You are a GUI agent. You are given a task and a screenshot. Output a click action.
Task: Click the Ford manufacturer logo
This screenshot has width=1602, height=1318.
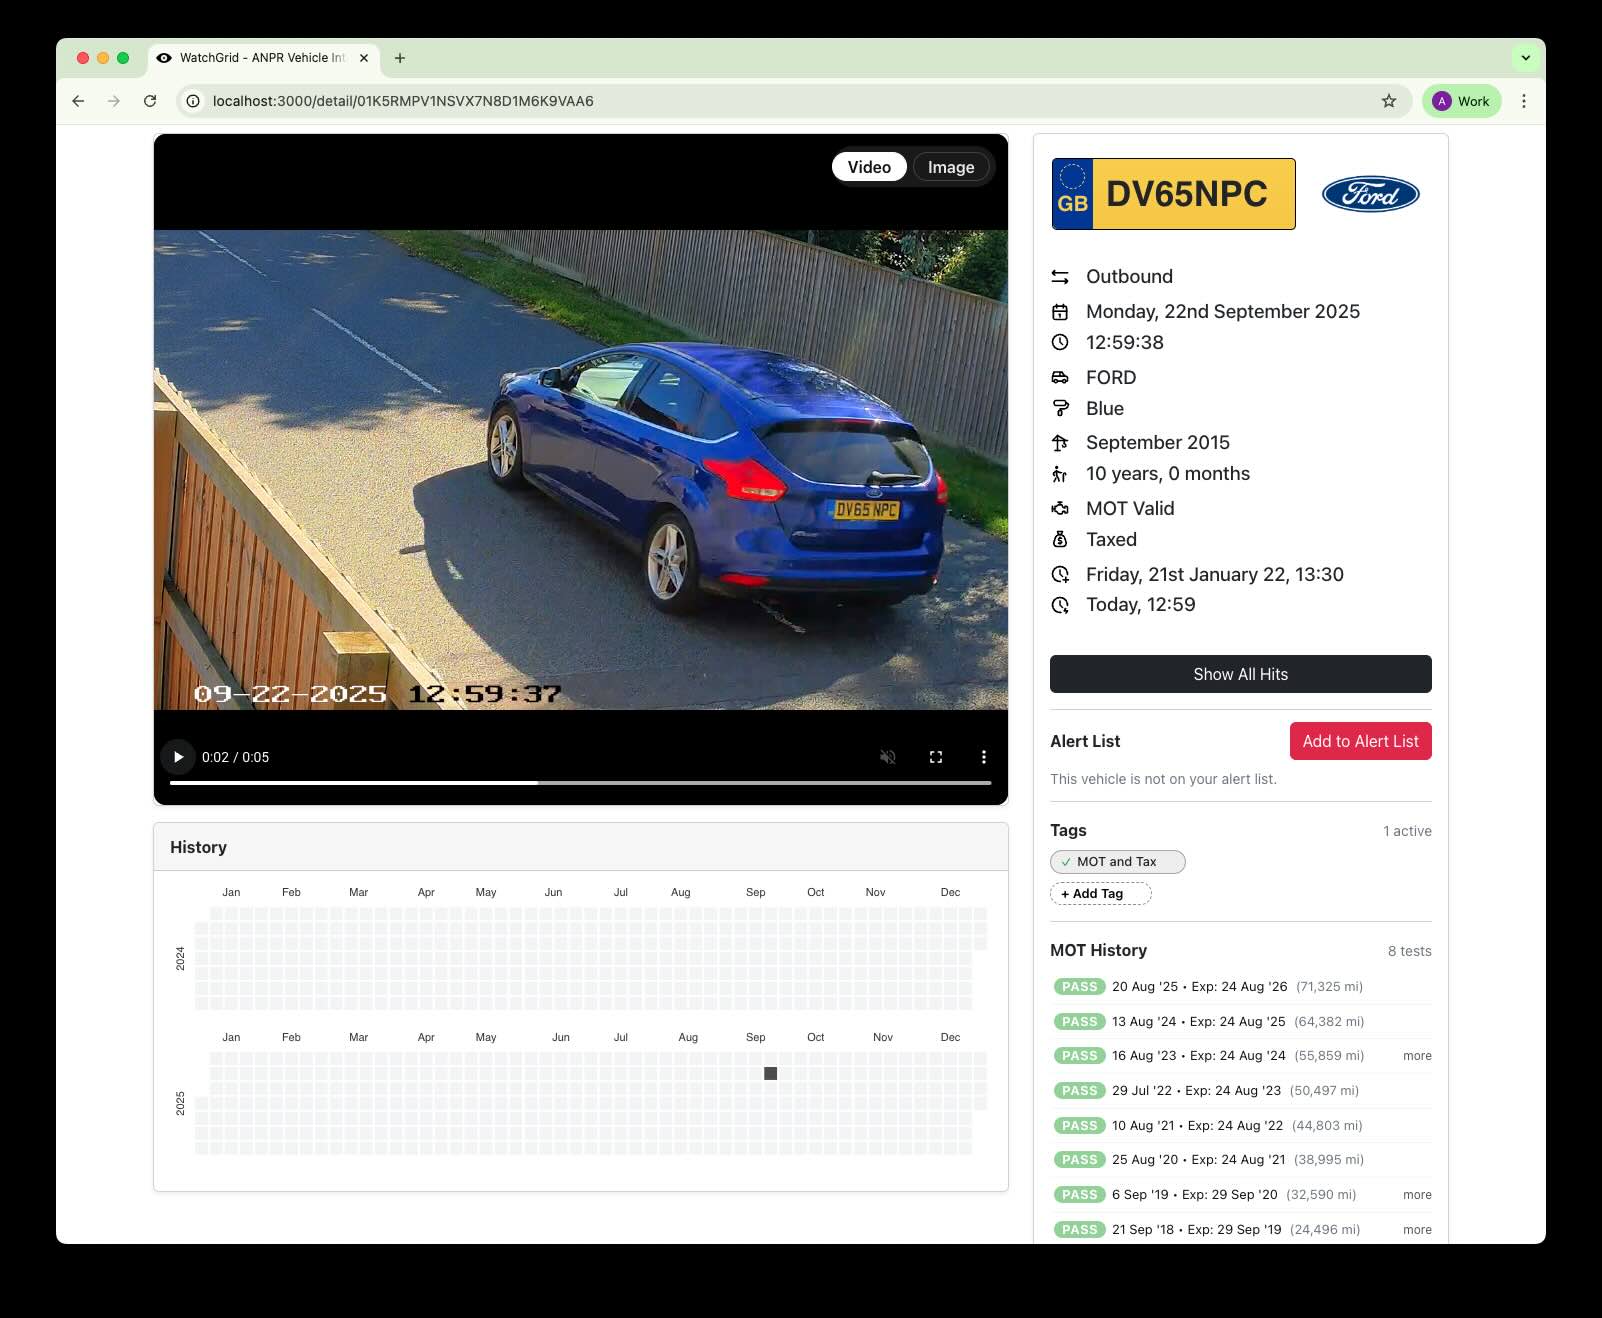tap(1370, 194)
